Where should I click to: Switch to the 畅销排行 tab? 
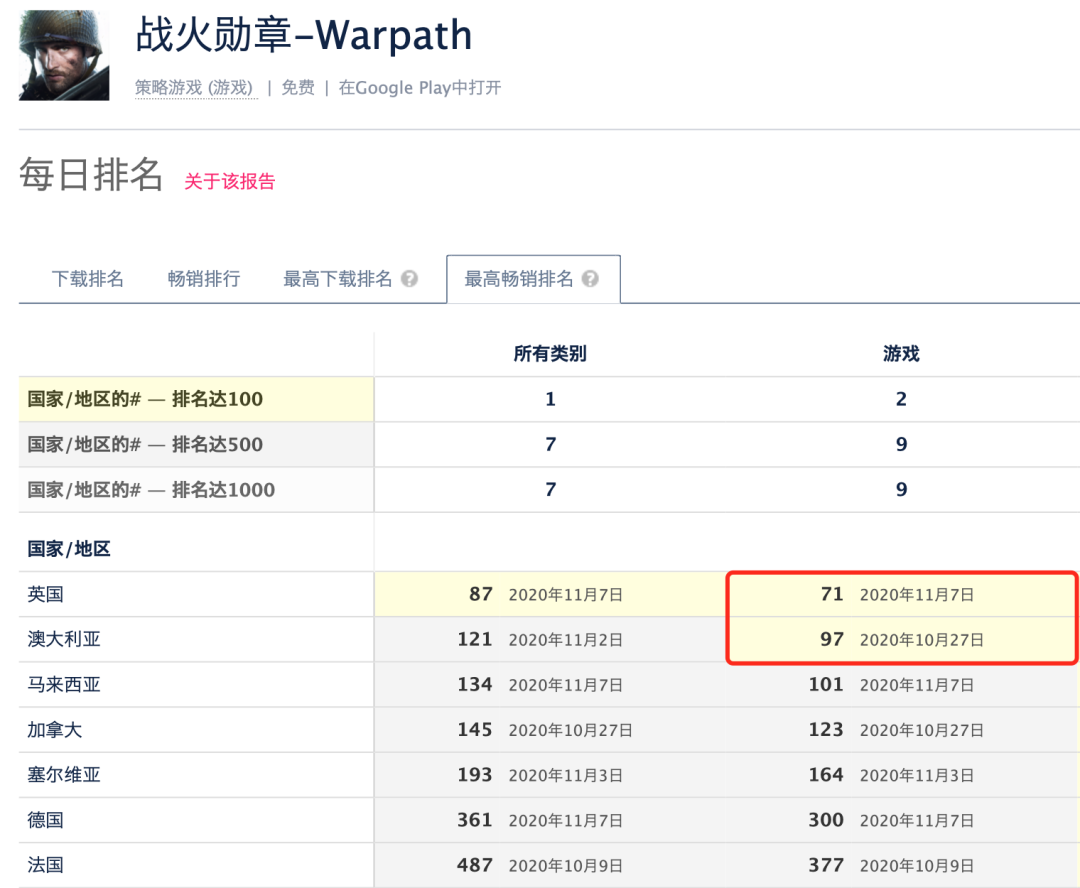204,279
